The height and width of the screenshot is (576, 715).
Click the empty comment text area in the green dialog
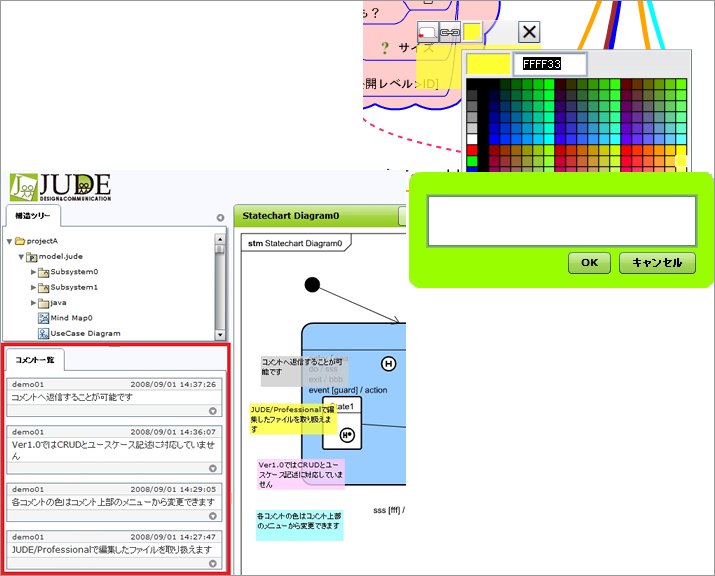(561, 221)
